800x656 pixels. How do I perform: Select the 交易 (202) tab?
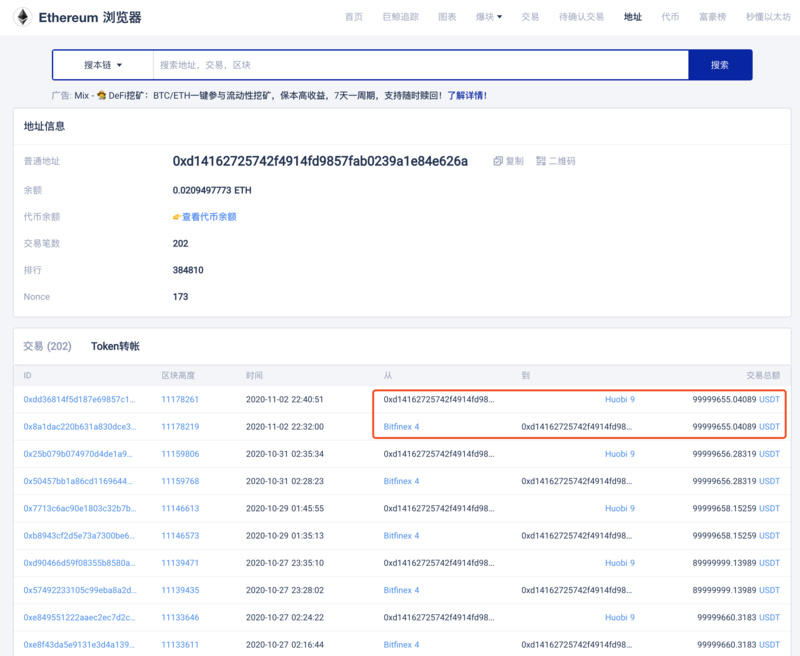click(x=47, y=346)
